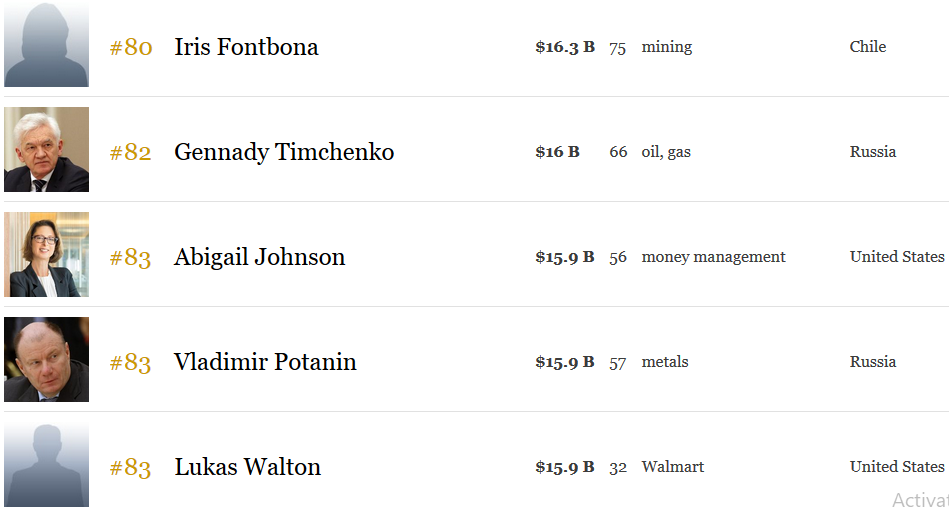Select the Walmart source entry

pyautogui.click(x=672, y=467)
